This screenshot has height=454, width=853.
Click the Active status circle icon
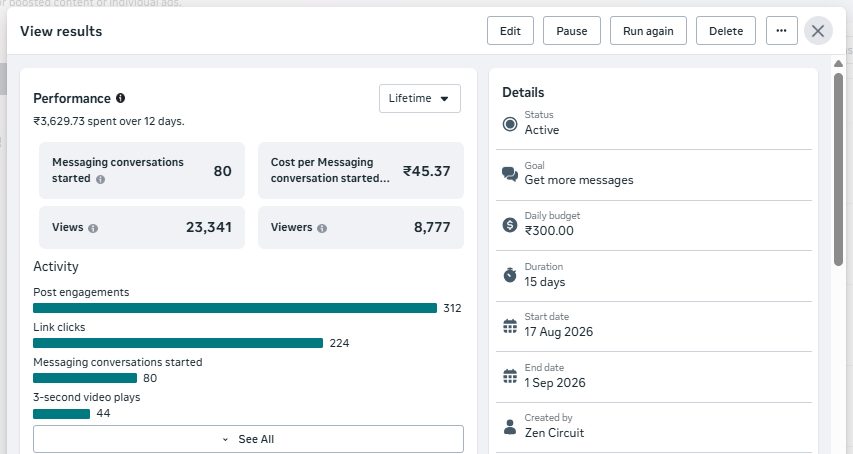(510, 124)
